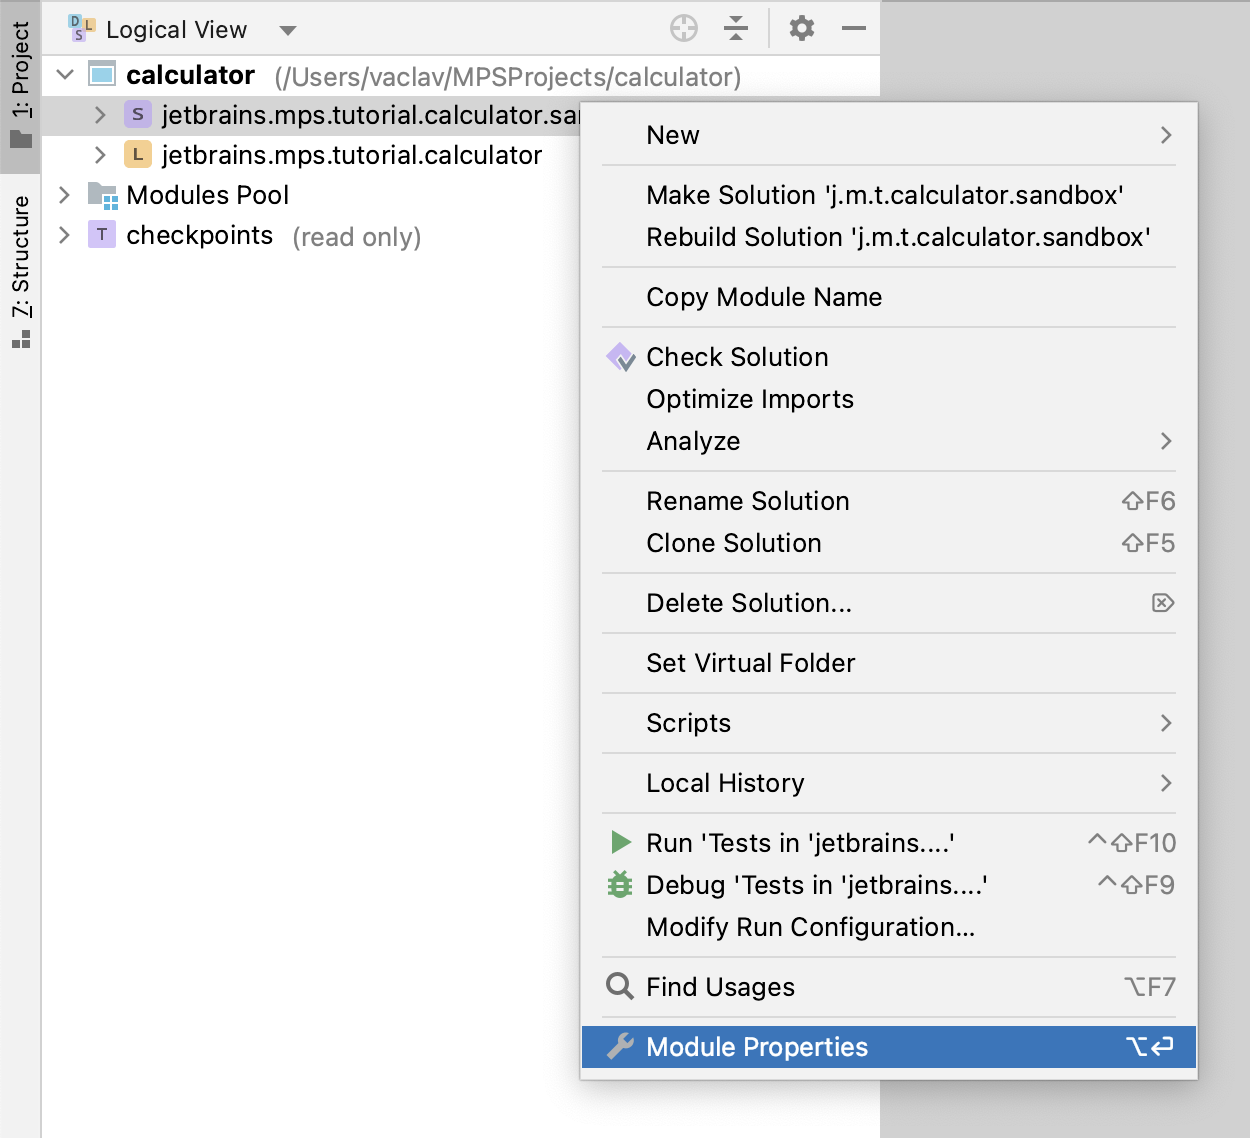Click the Modules Pool folder icon
1250x1138 pixels.
coord(102,194)
